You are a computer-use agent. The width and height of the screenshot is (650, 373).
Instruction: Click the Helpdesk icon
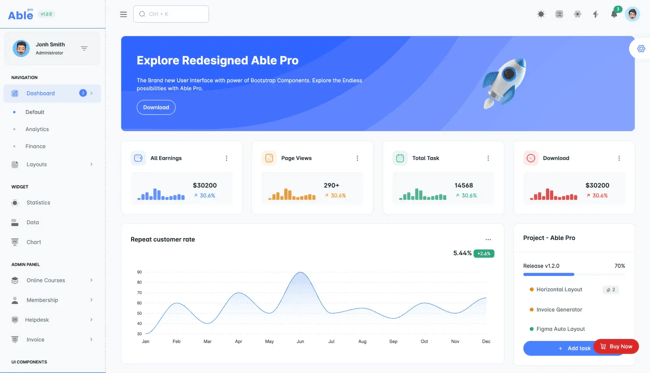point(15,320)
